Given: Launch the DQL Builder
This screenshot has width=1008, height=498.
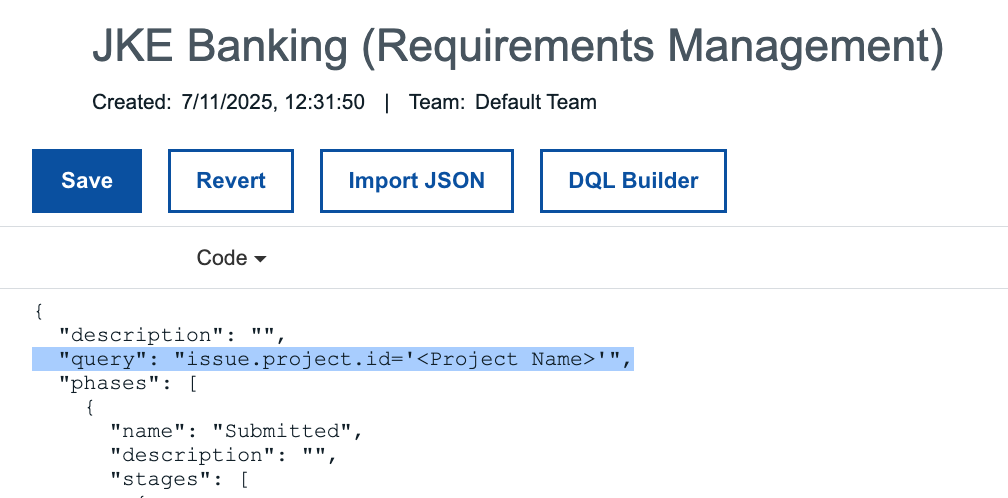Looking at the screenshot, I should [633, 181].
